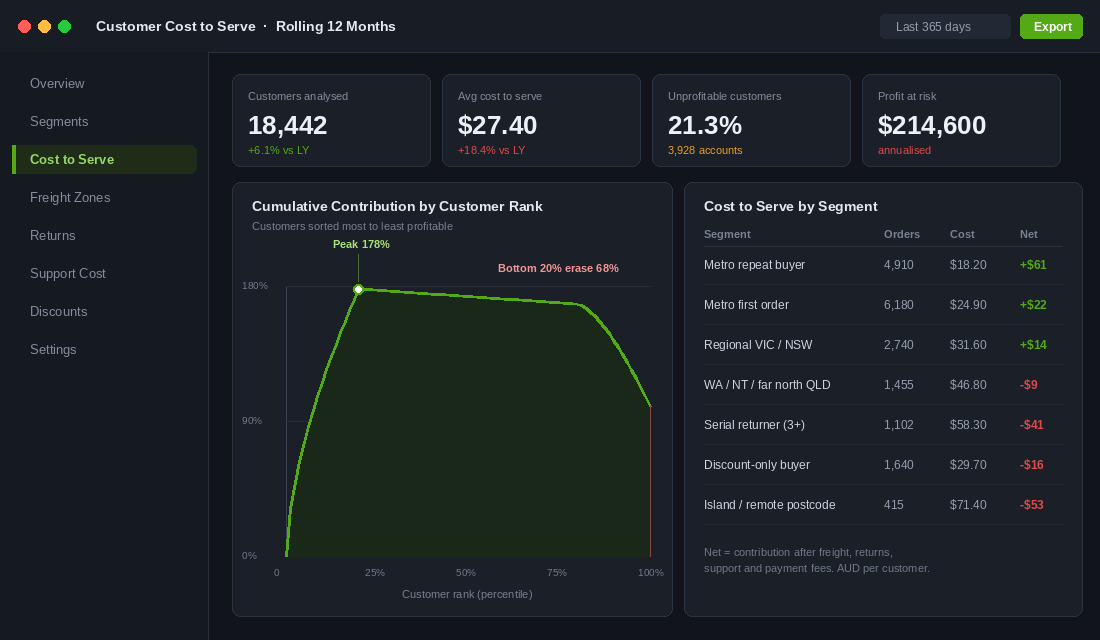
Task: Click the Peak 178% chart label
Action: pos(361,244)
